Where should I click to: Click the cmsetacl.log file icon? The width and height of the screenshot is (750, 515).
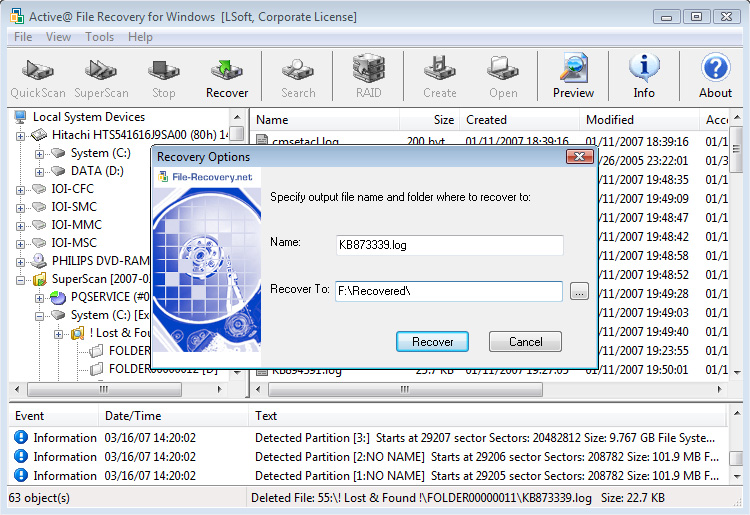tap(262, 140)
